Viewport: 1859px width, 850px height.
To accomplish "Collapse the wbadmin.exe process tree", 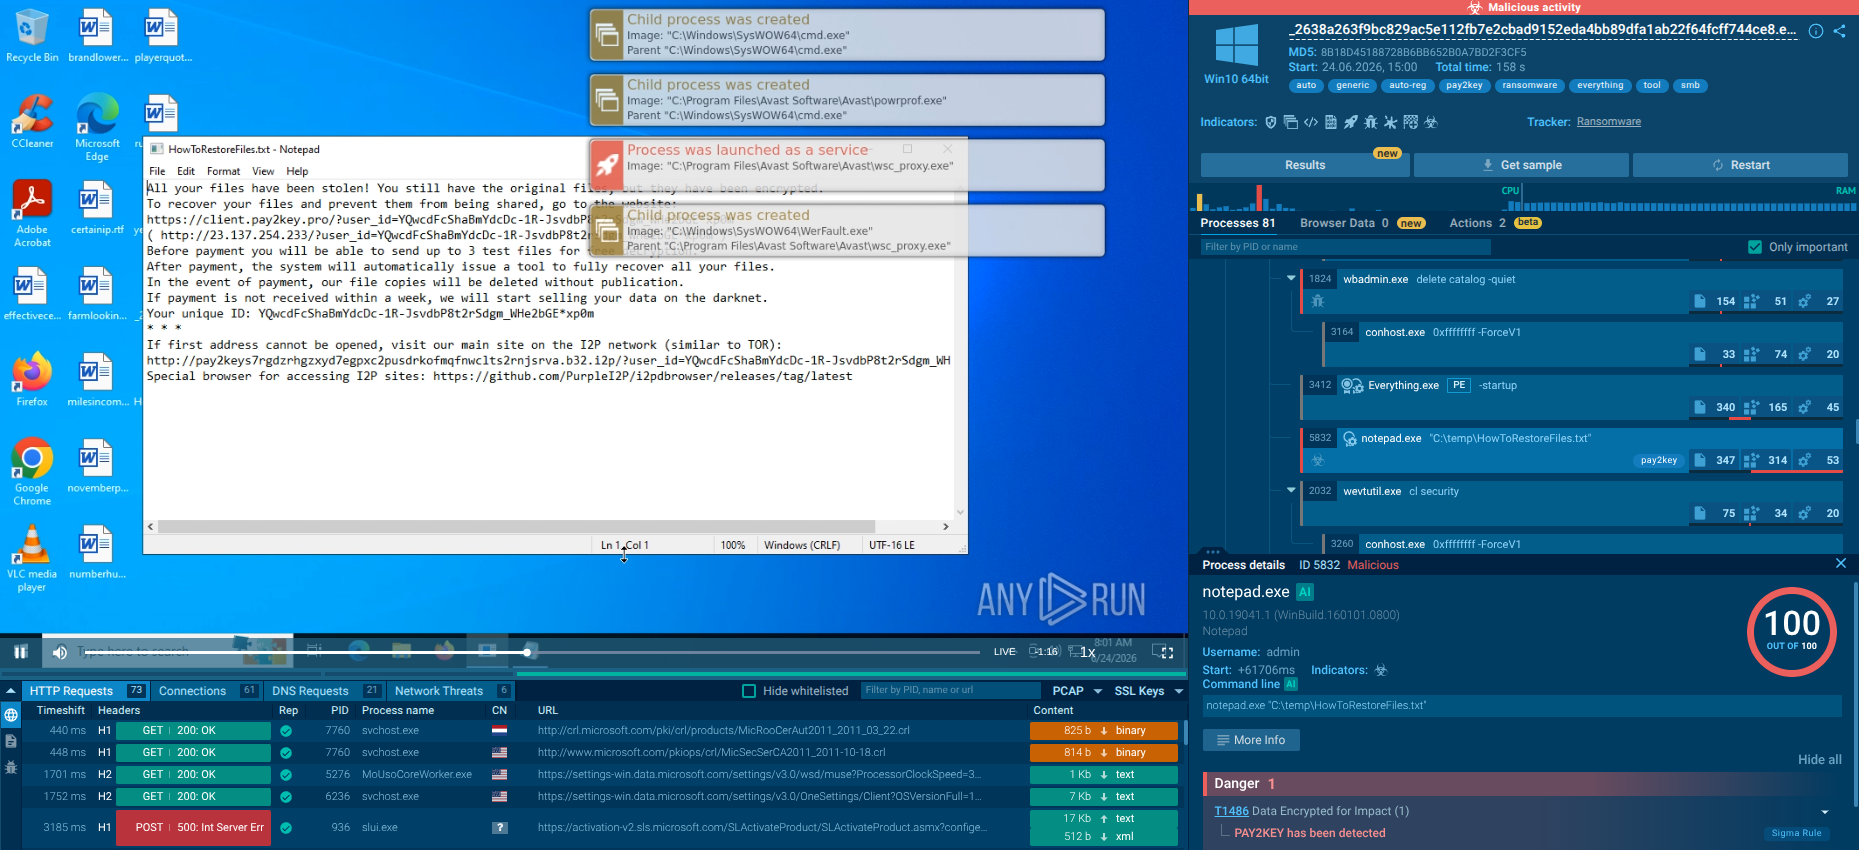I will pos(1291,278).
